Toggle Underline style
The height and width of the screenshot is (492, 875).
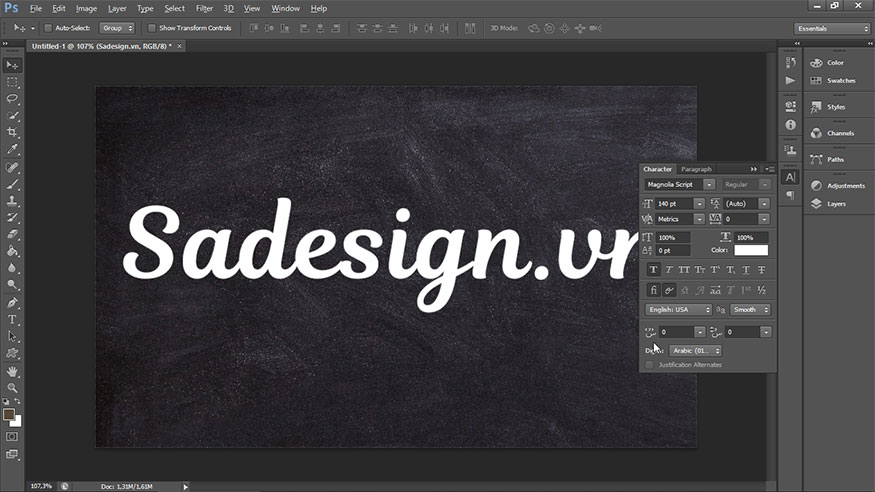tap(746, 270)
